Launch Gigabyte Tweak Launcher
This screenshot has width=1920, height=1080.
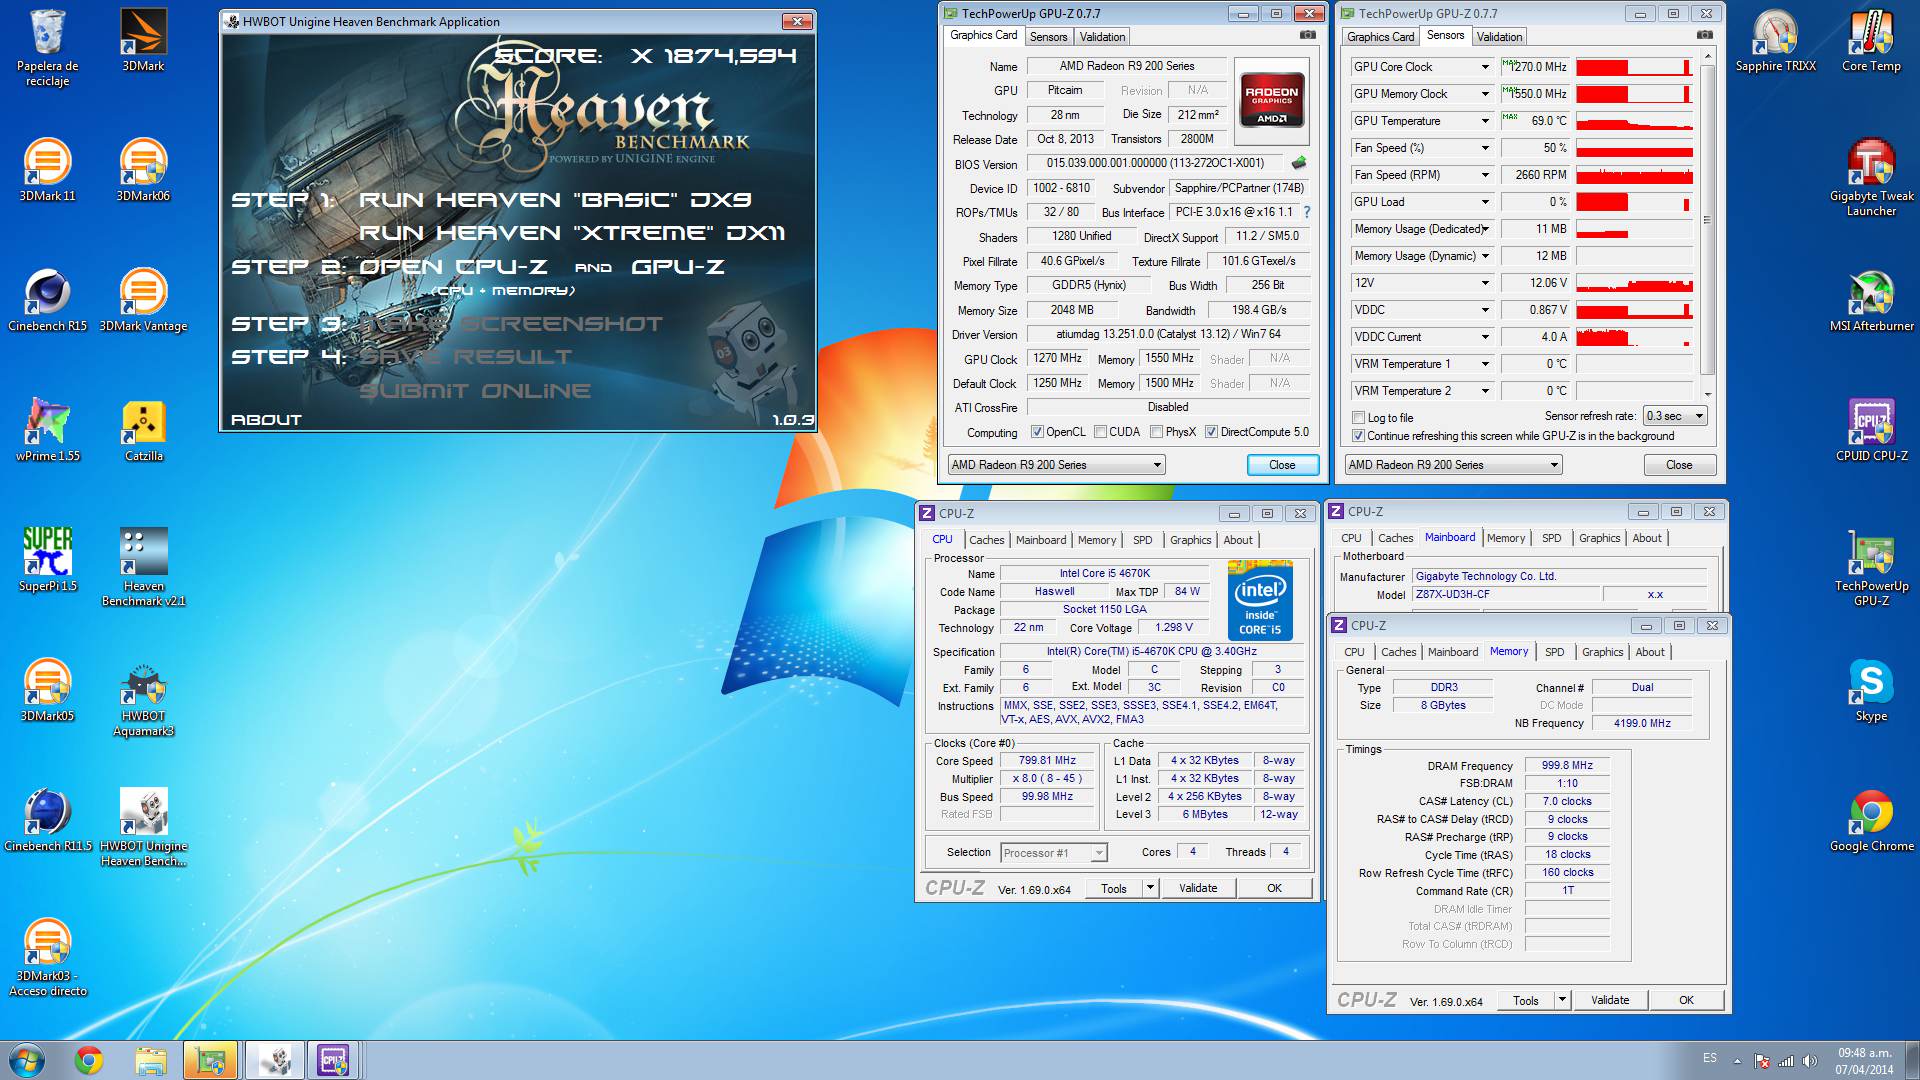1871,177
